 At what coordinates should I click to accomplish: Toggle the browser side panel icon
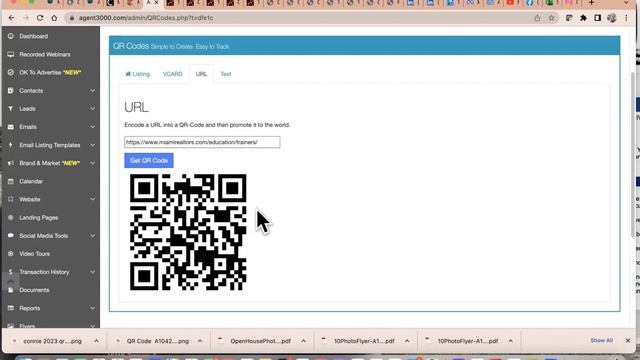click(x=598, y=18)
